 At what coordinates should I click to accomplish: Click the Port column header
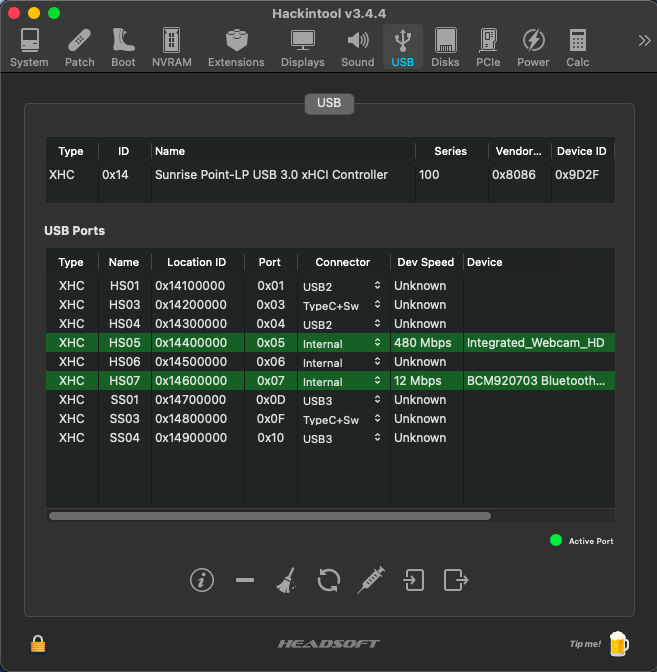pyautogui.click(x=270, y=262)
